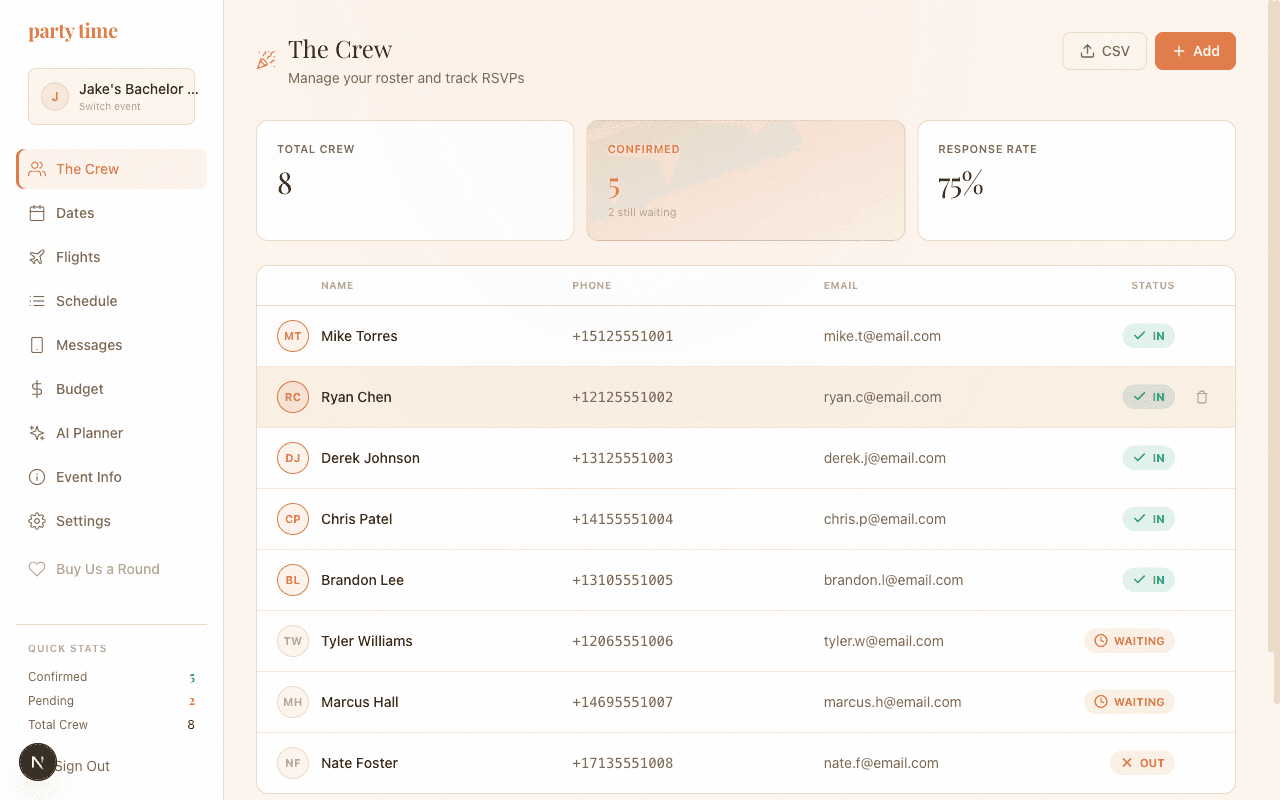This screenshot has height=800, width=1280.
Task: Follow the Buy Us a Round link
Action: 107,569
